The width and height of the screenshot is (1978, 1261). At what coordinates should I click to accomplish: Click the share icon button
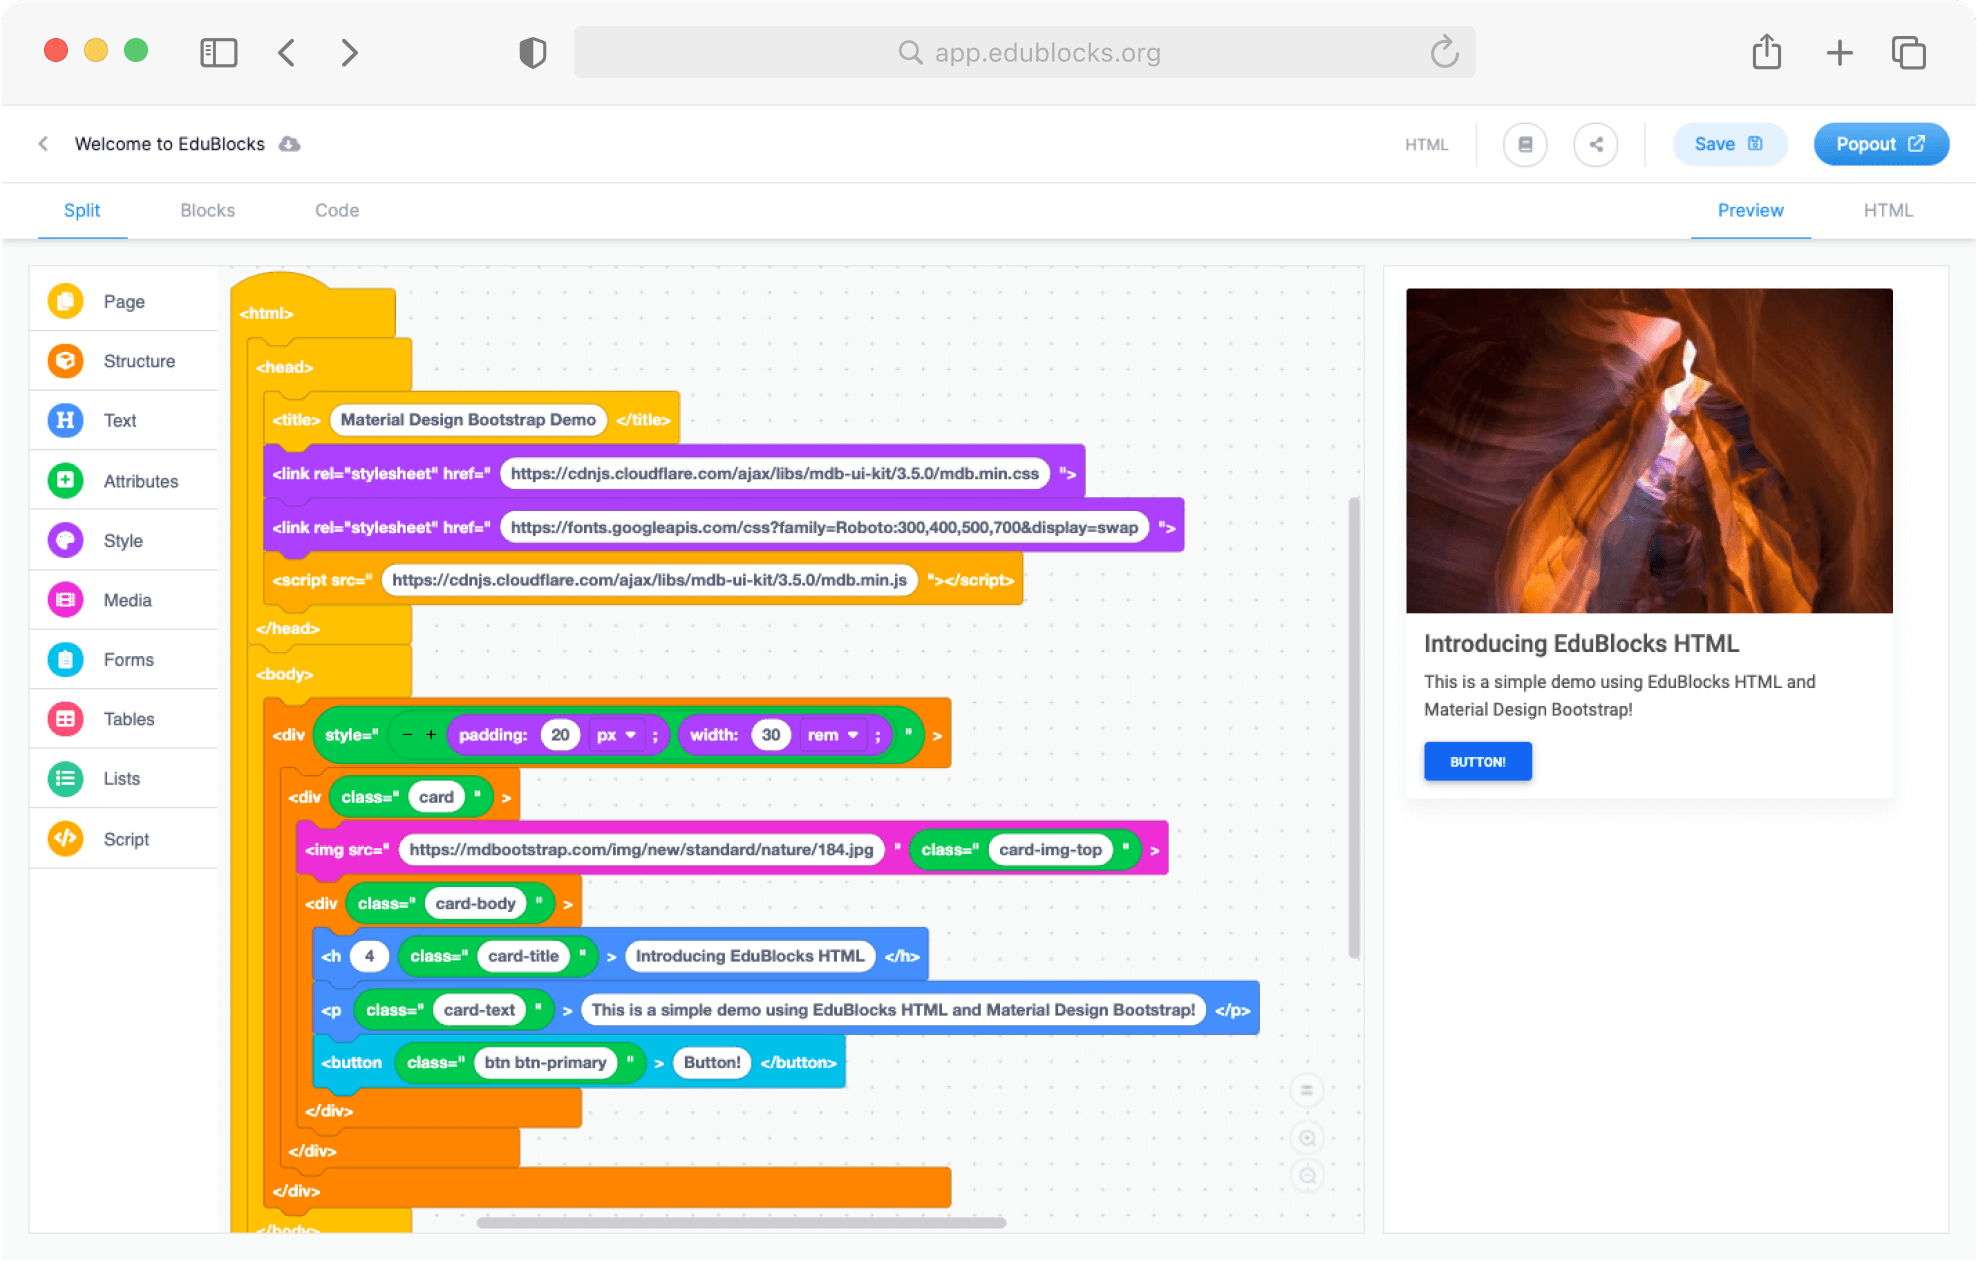click(1596, 145)
